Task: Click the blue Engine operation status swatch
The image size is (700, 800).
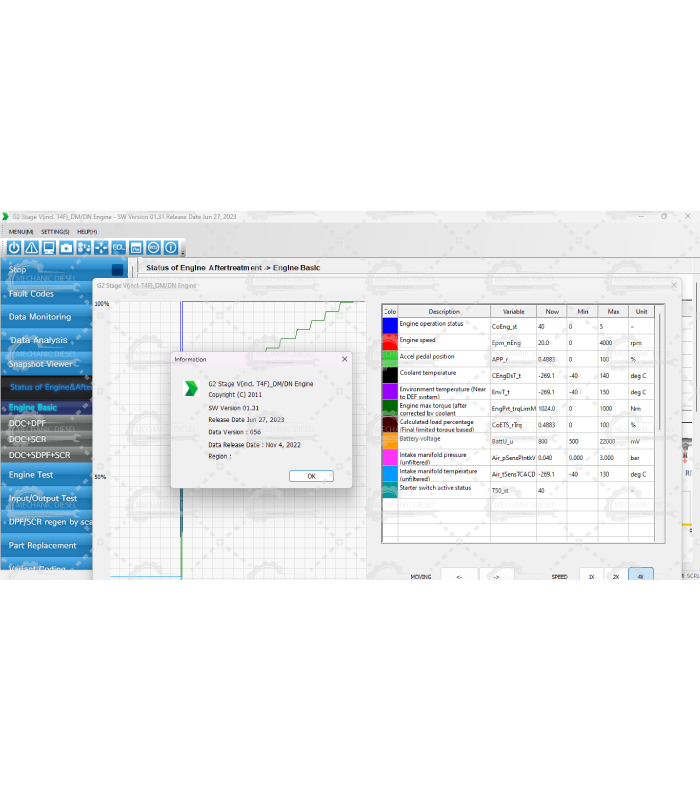Action: [x=390, y=325]
